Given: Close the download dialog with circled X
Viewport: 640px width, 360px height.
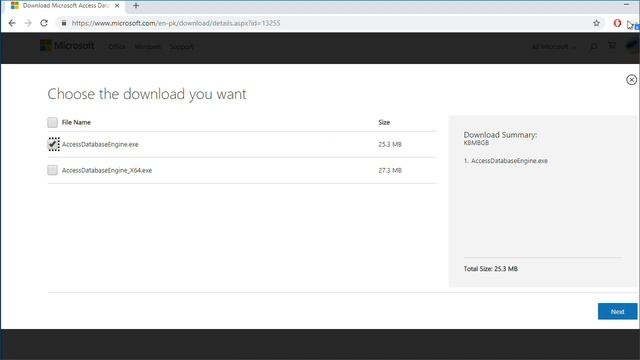Looking at the screenshot, I should point(631,80).
